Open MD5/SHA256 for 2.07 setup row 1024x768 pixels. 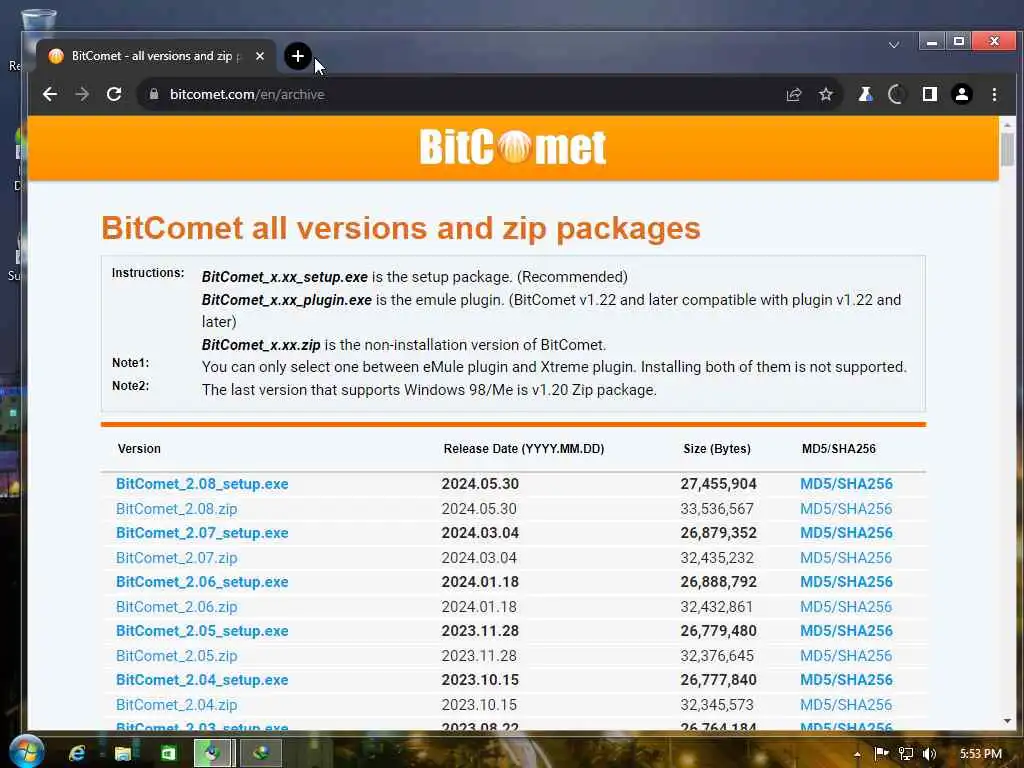pyautogui.click(x=846, y=533)
